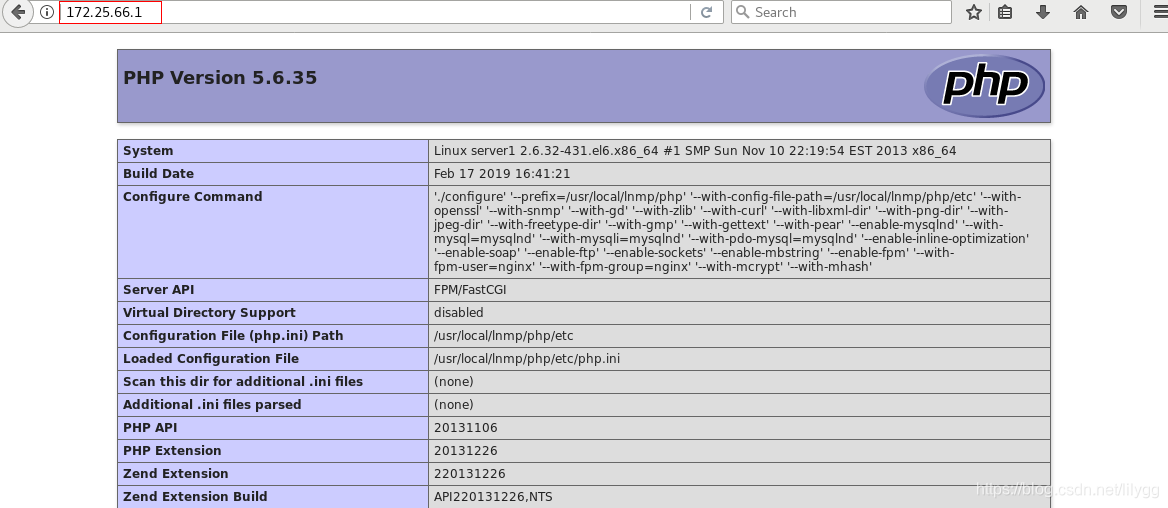This screenshot has height=508, width=1168.
Task: Click the Zend Extension label
Action: (x=176, y=474)
